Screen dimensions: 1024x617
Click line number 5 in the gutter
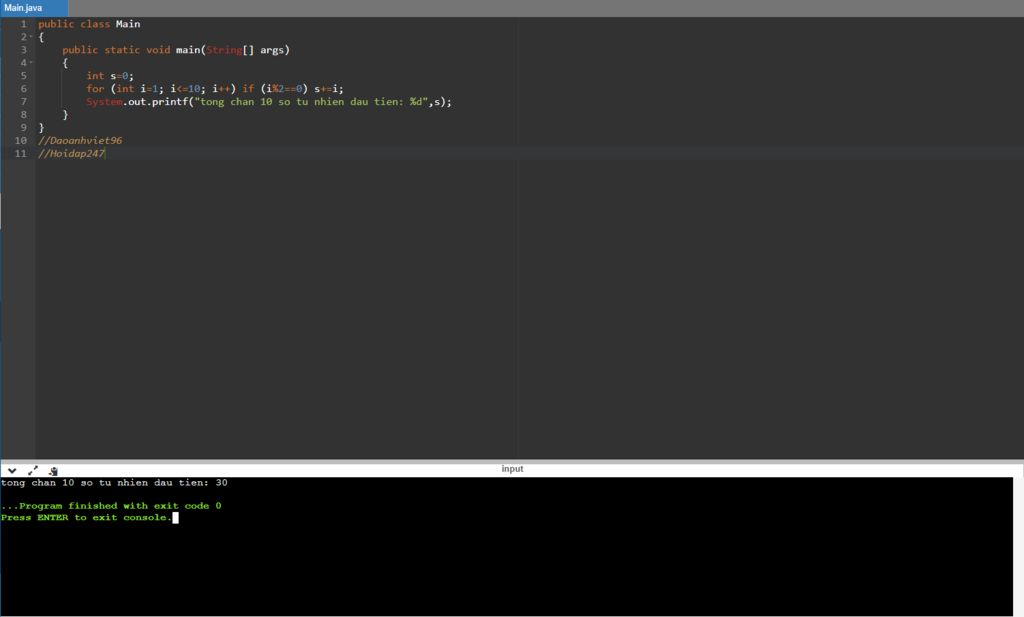pyautogui.click(x=24, y=76)
